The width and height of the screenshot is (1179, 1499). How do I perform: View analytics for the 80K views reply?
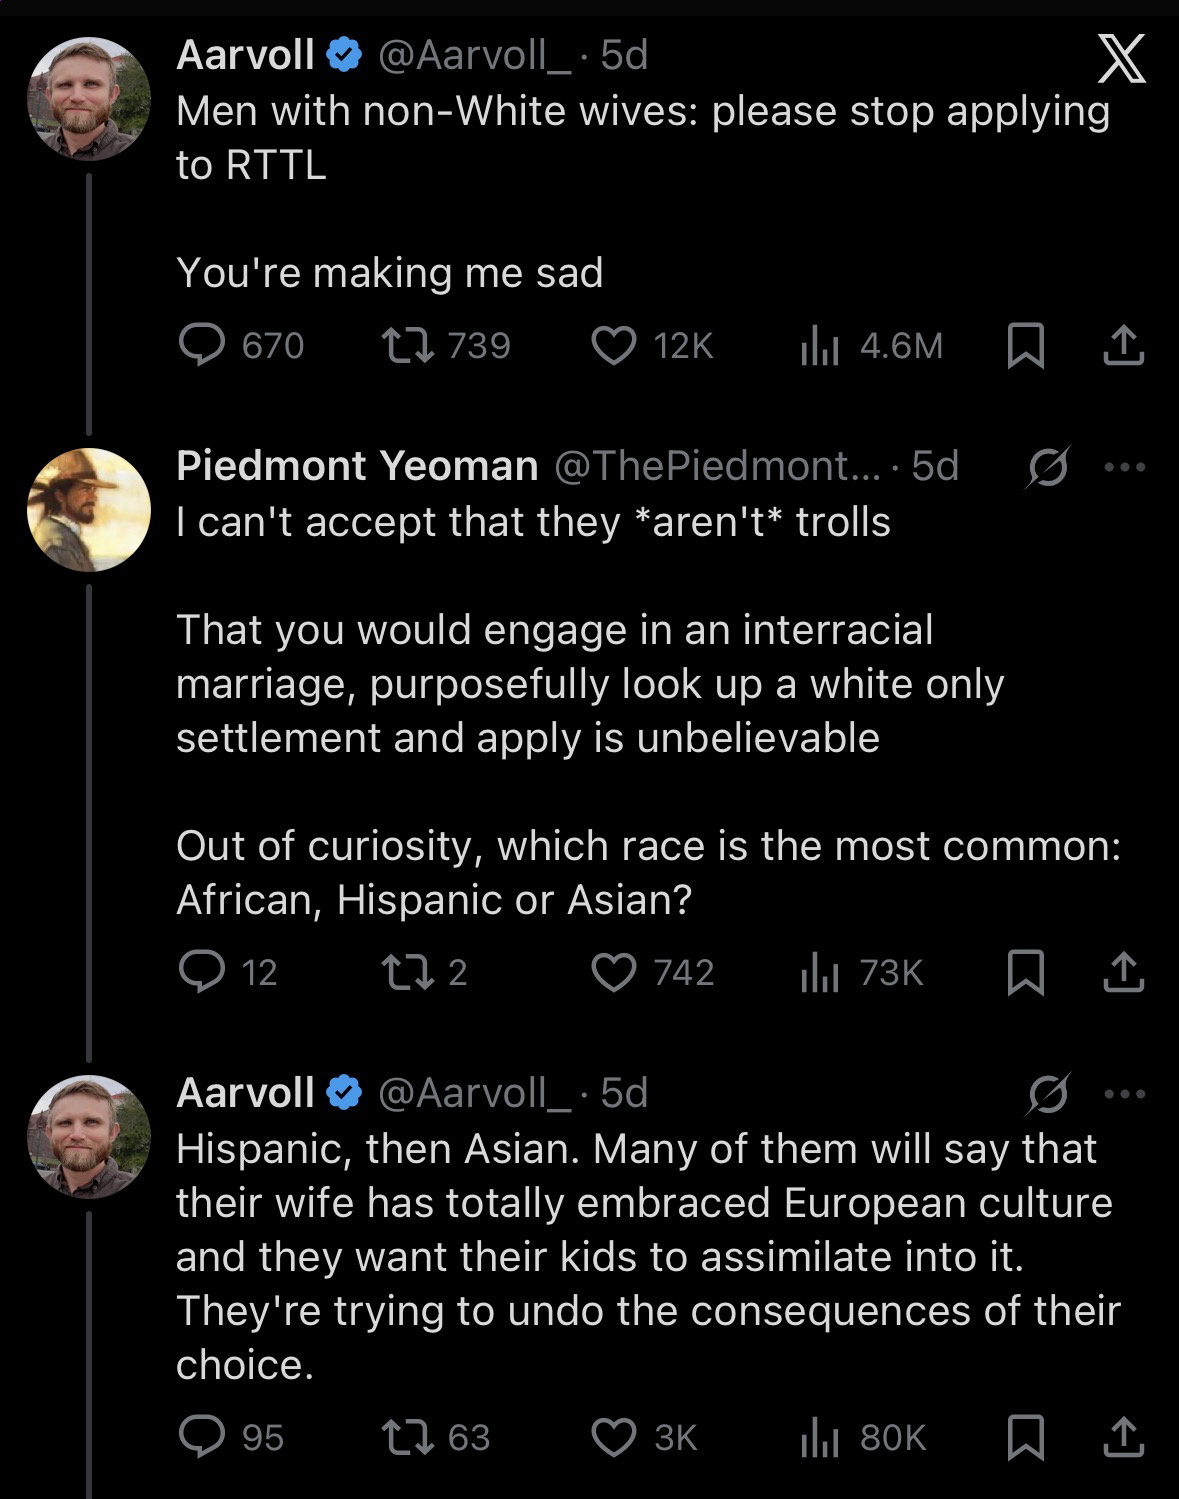coord(819,1437)
